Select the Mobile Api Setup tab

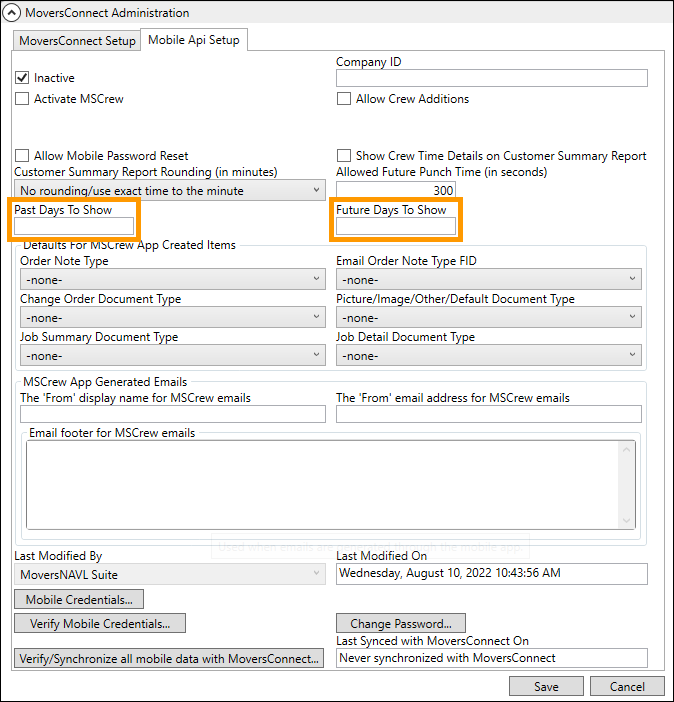(195, 41)
